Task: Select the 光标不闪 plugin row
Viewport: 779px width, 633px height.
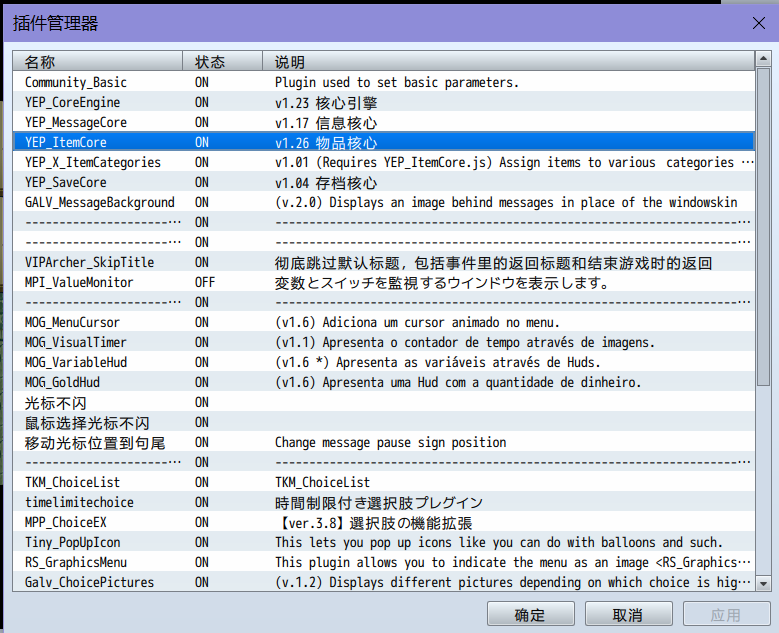Action: click(384, 402)
